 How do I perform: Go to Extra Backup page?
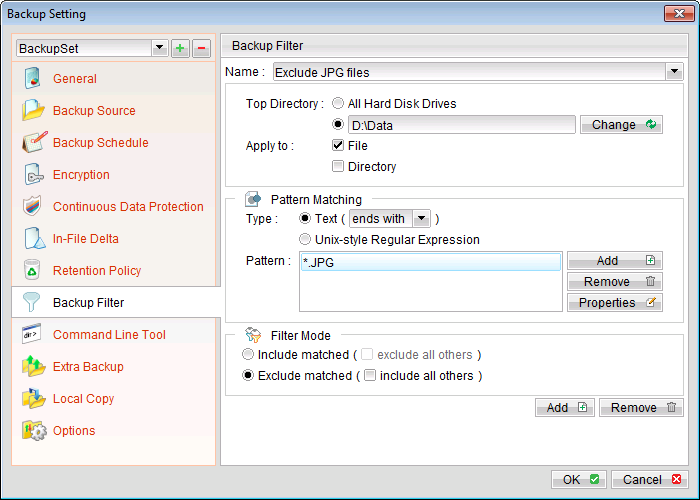point(88,367)
